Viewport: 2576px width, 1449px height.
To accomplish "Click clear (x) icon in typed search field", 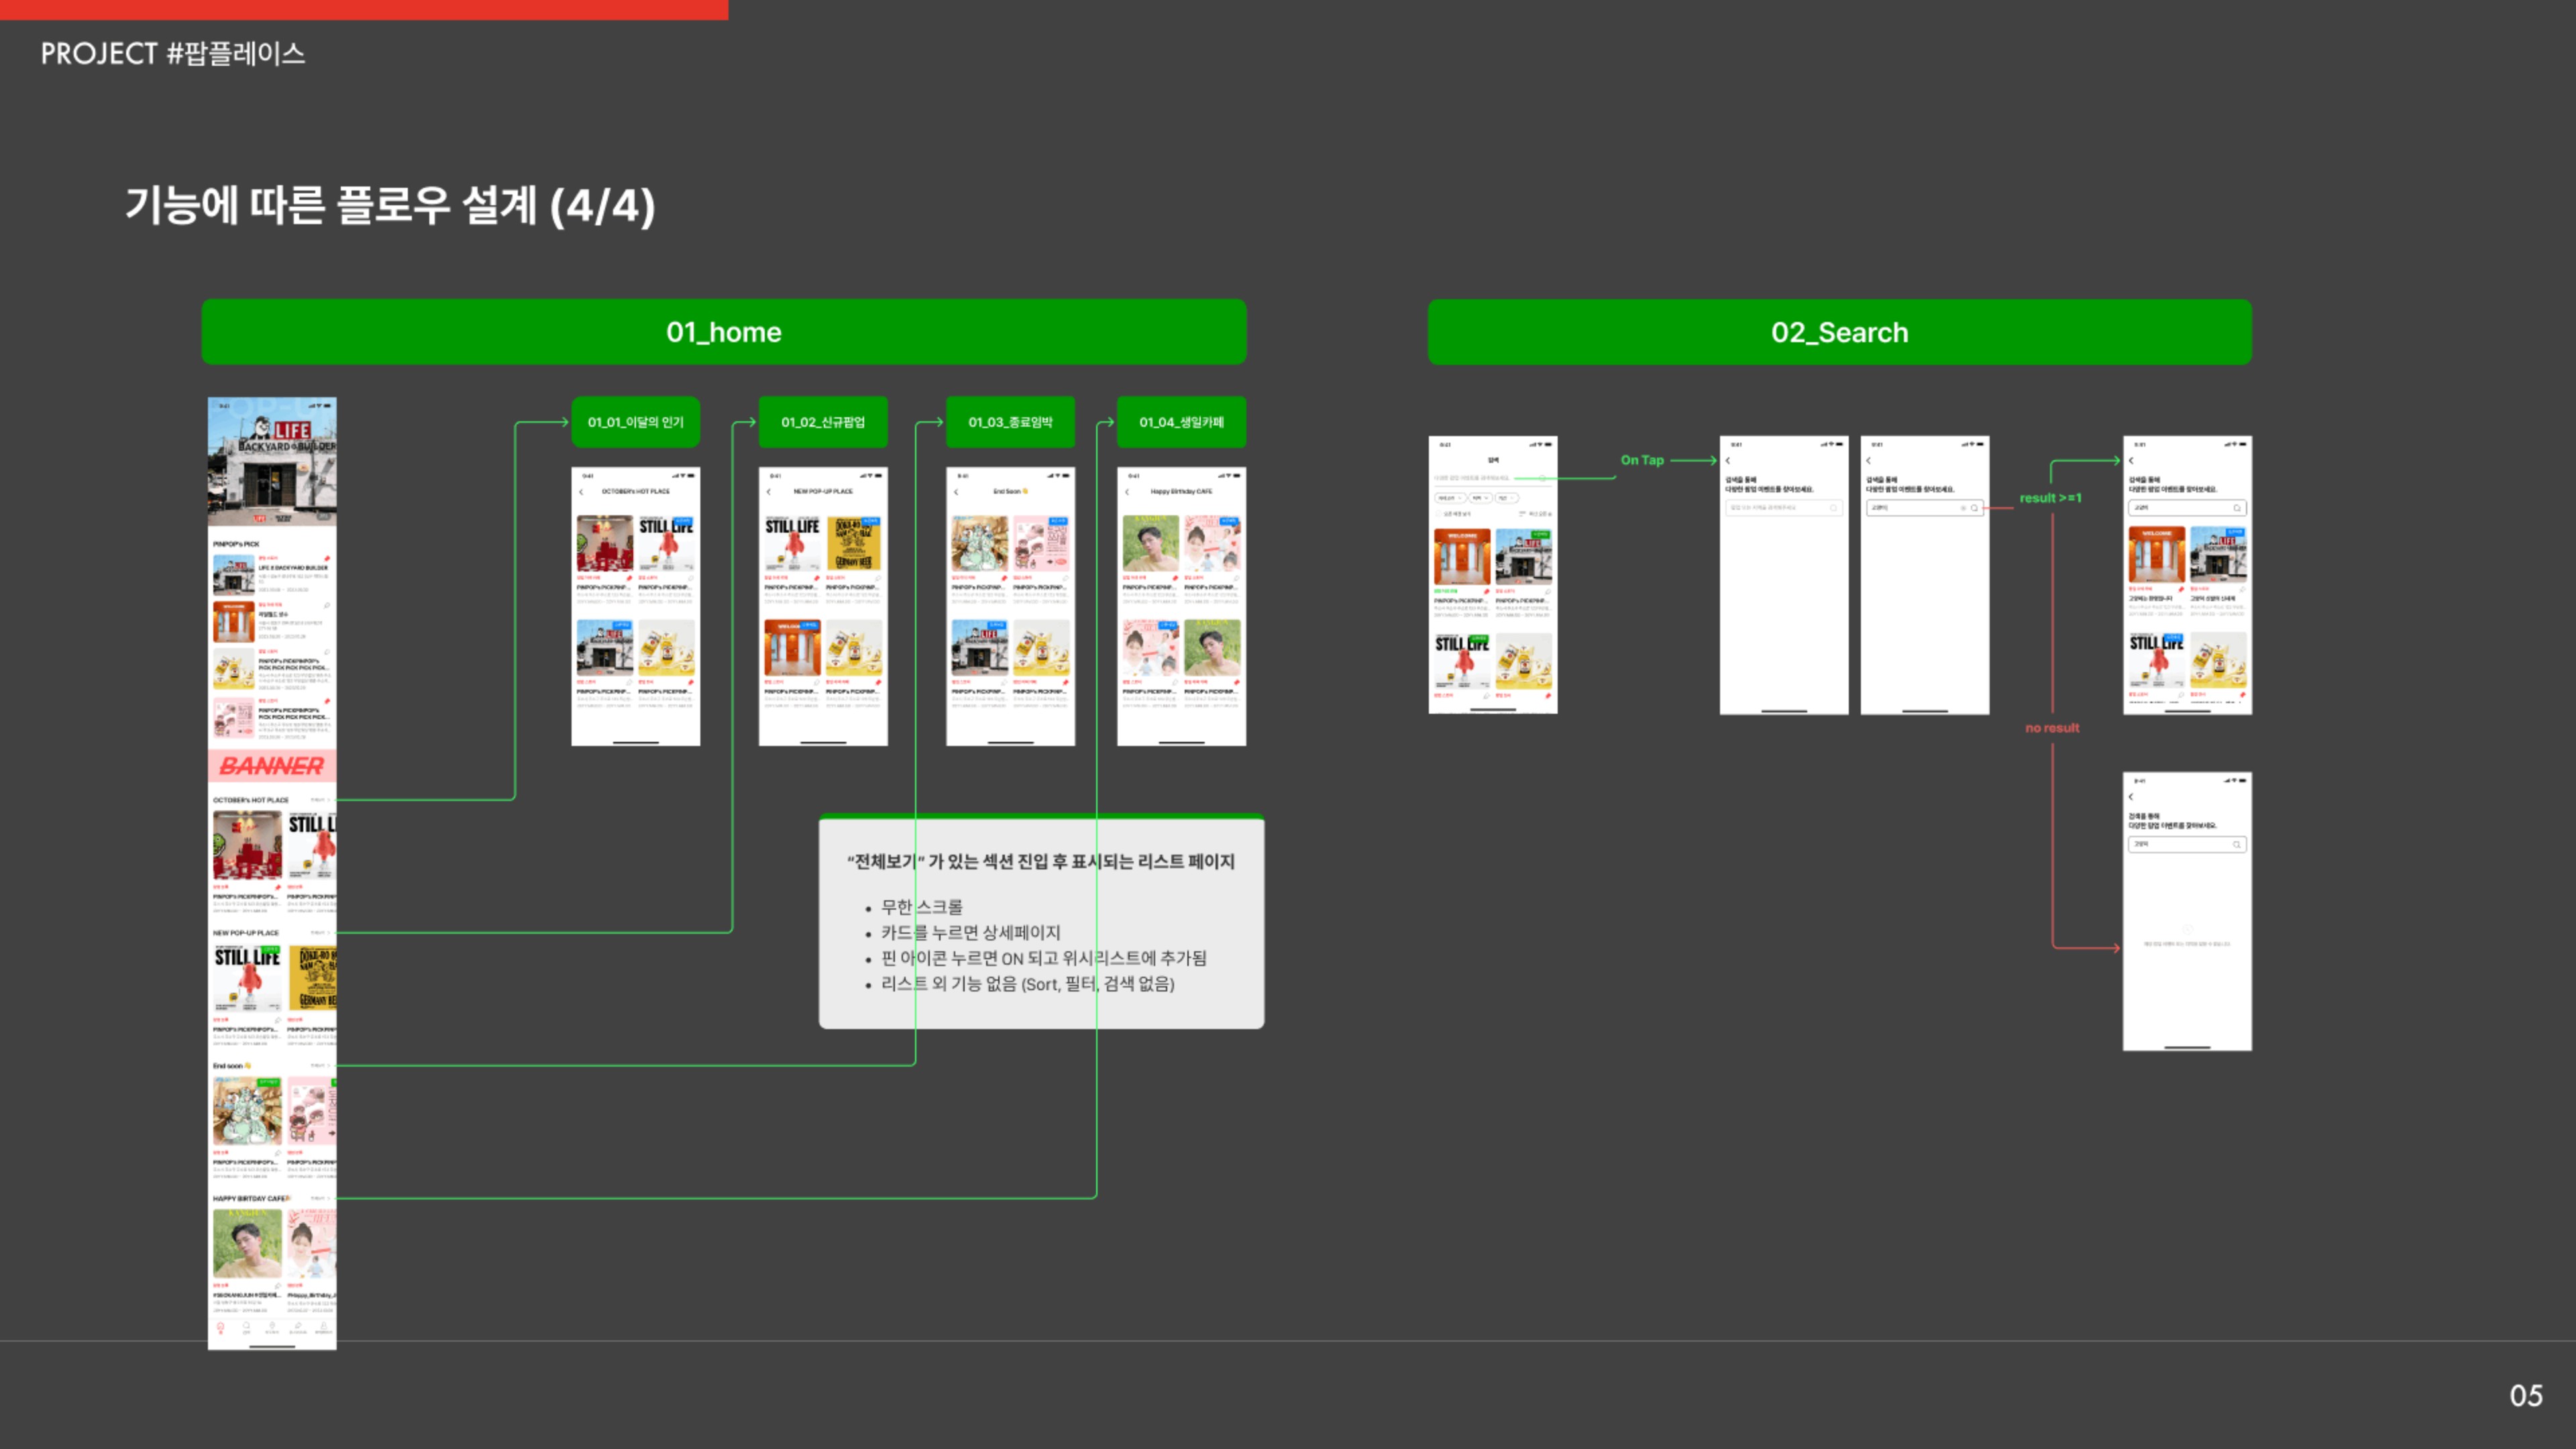I will (1963, 508).
